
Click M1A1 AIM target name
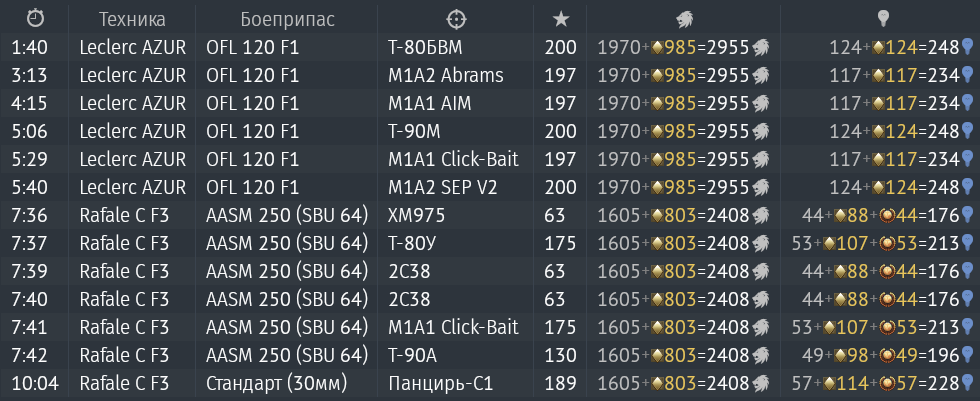point(429,103)
